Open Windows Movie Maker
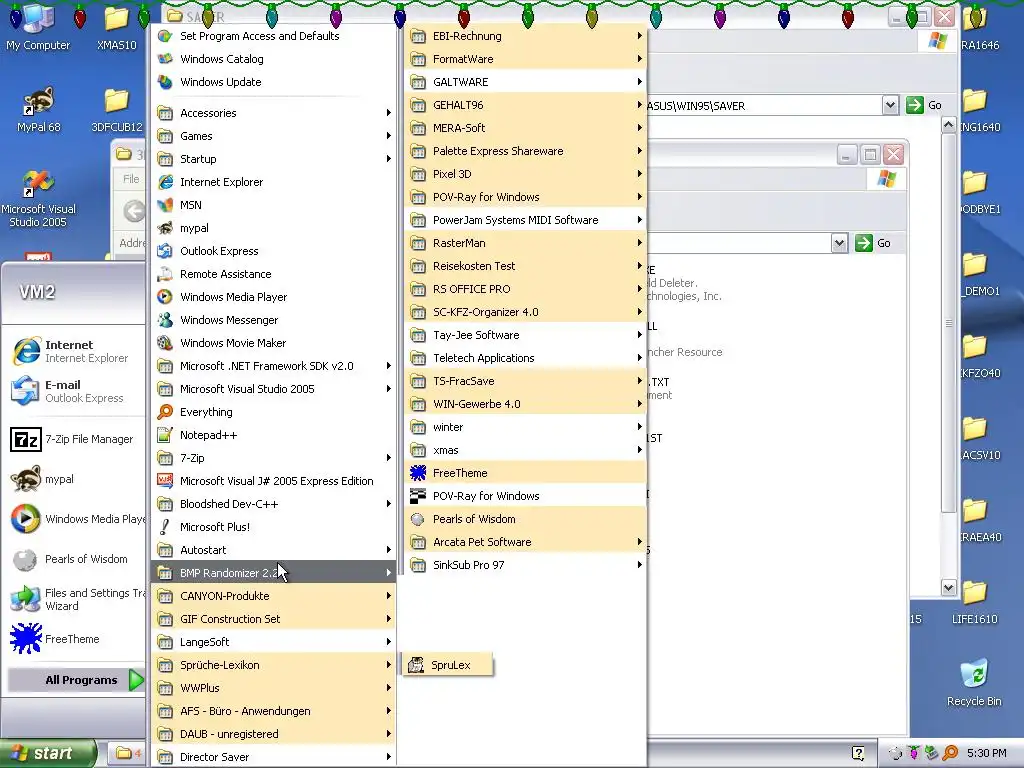The width and height of the screenshot is (1024, 768). pyautogui.click(x=274, y=343)
